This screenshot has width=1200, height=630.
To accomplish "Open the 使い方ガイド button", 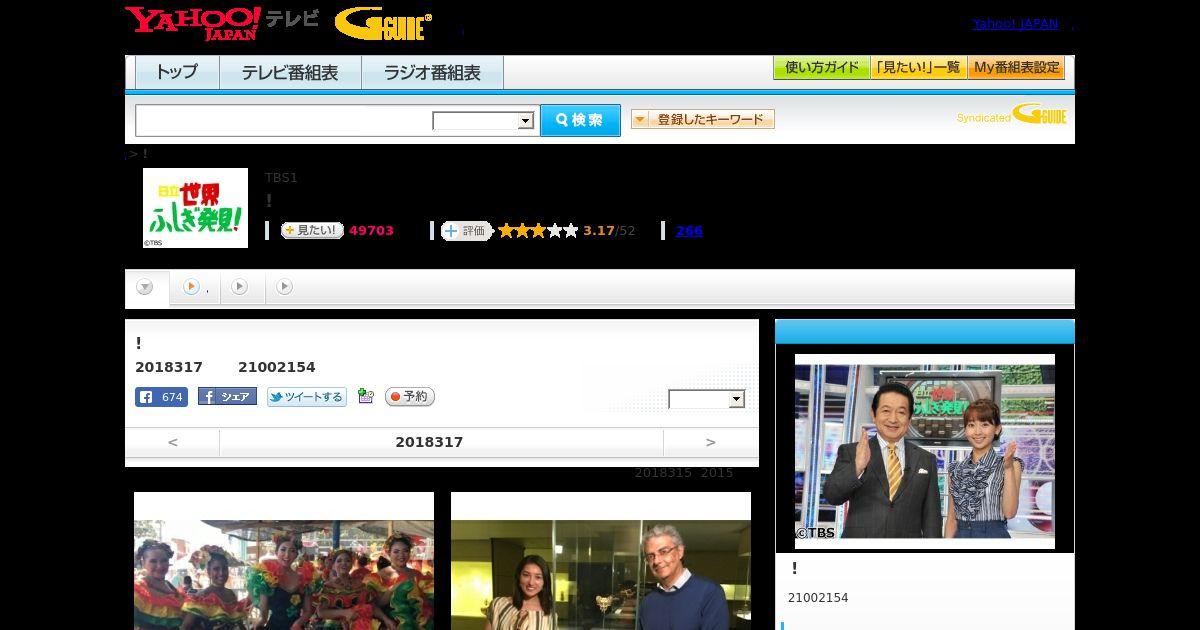I will click(x=821, y=68).
